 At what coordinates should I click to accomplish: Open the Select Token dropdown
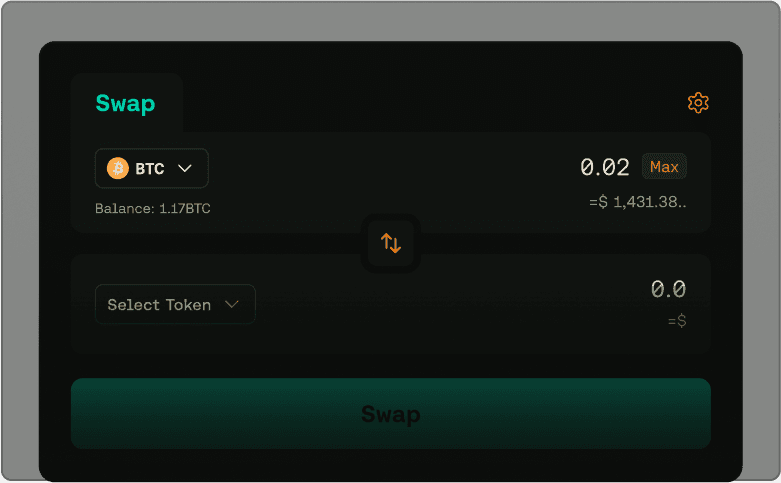coord(175,304)
